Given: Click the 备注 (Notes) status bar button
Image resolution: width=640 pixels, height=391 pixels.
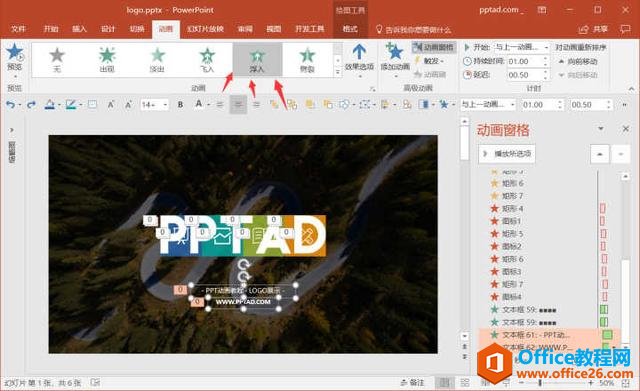Looking at the screenshot, I should 412,382.
